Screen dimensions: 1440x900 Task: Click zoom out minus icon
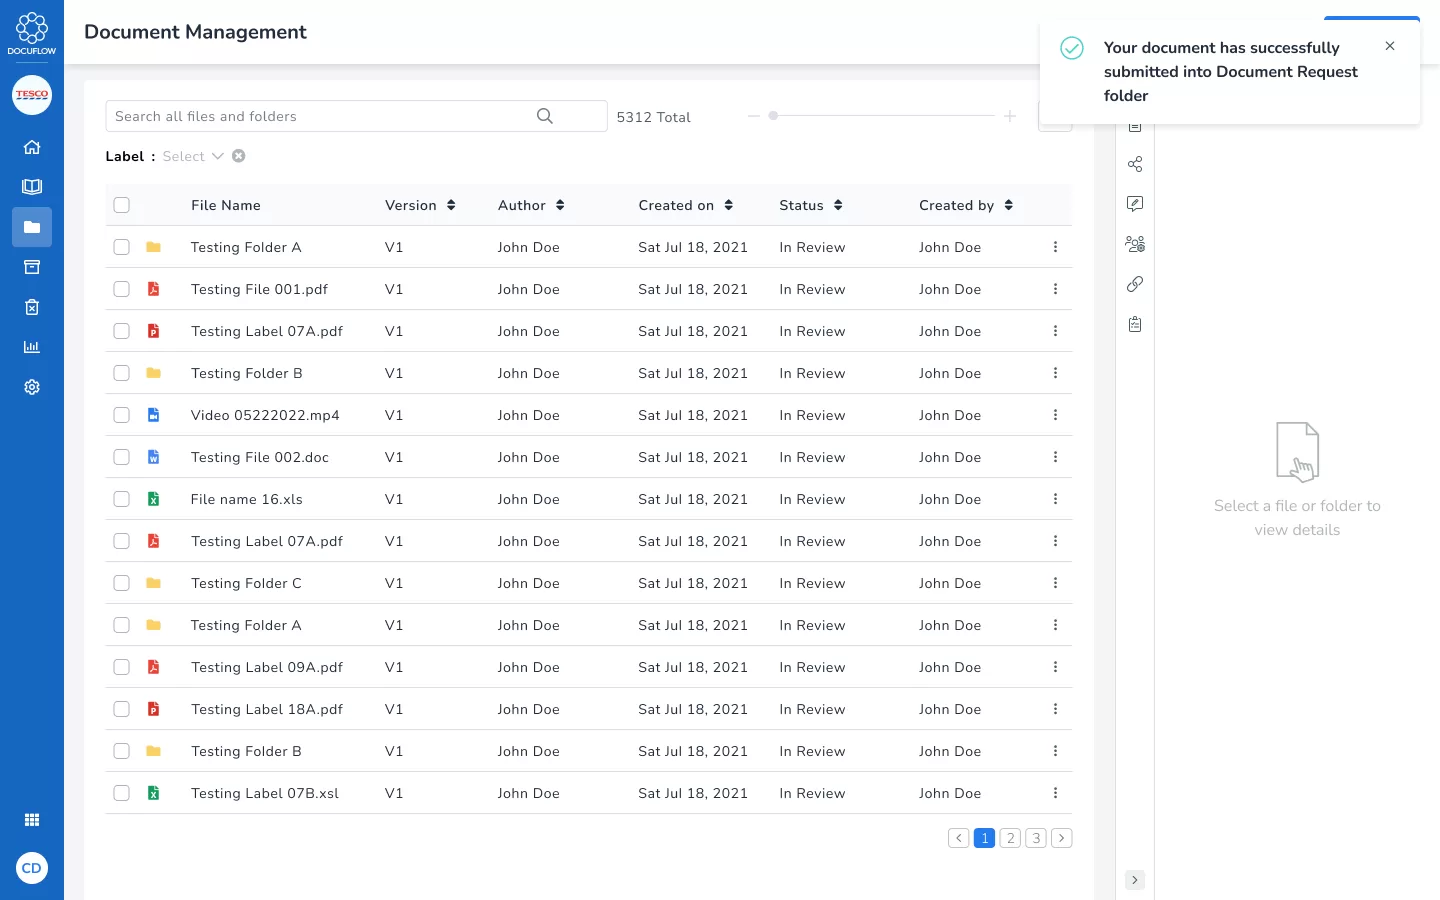tap(754, 116)
